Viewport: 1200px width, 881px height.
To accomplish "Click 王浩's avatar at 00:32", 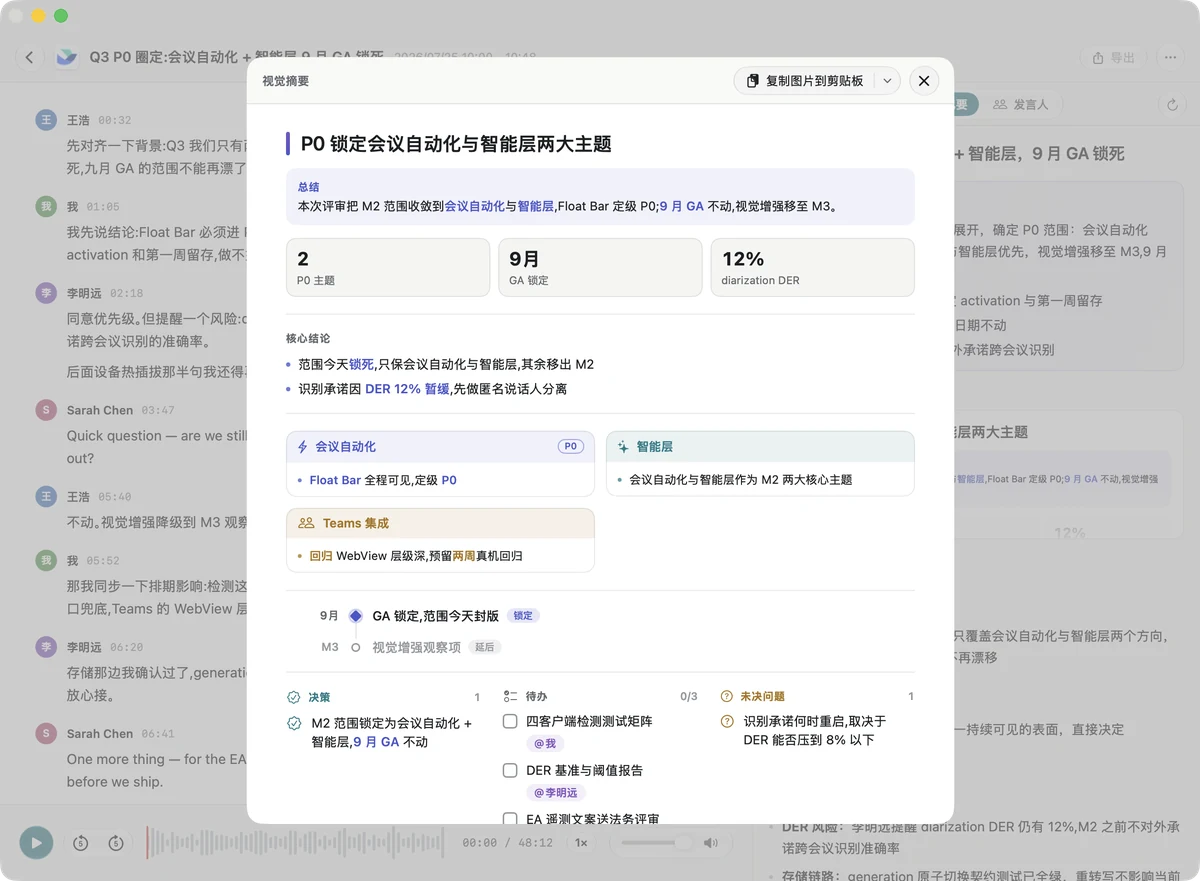I will coord(46,120).
